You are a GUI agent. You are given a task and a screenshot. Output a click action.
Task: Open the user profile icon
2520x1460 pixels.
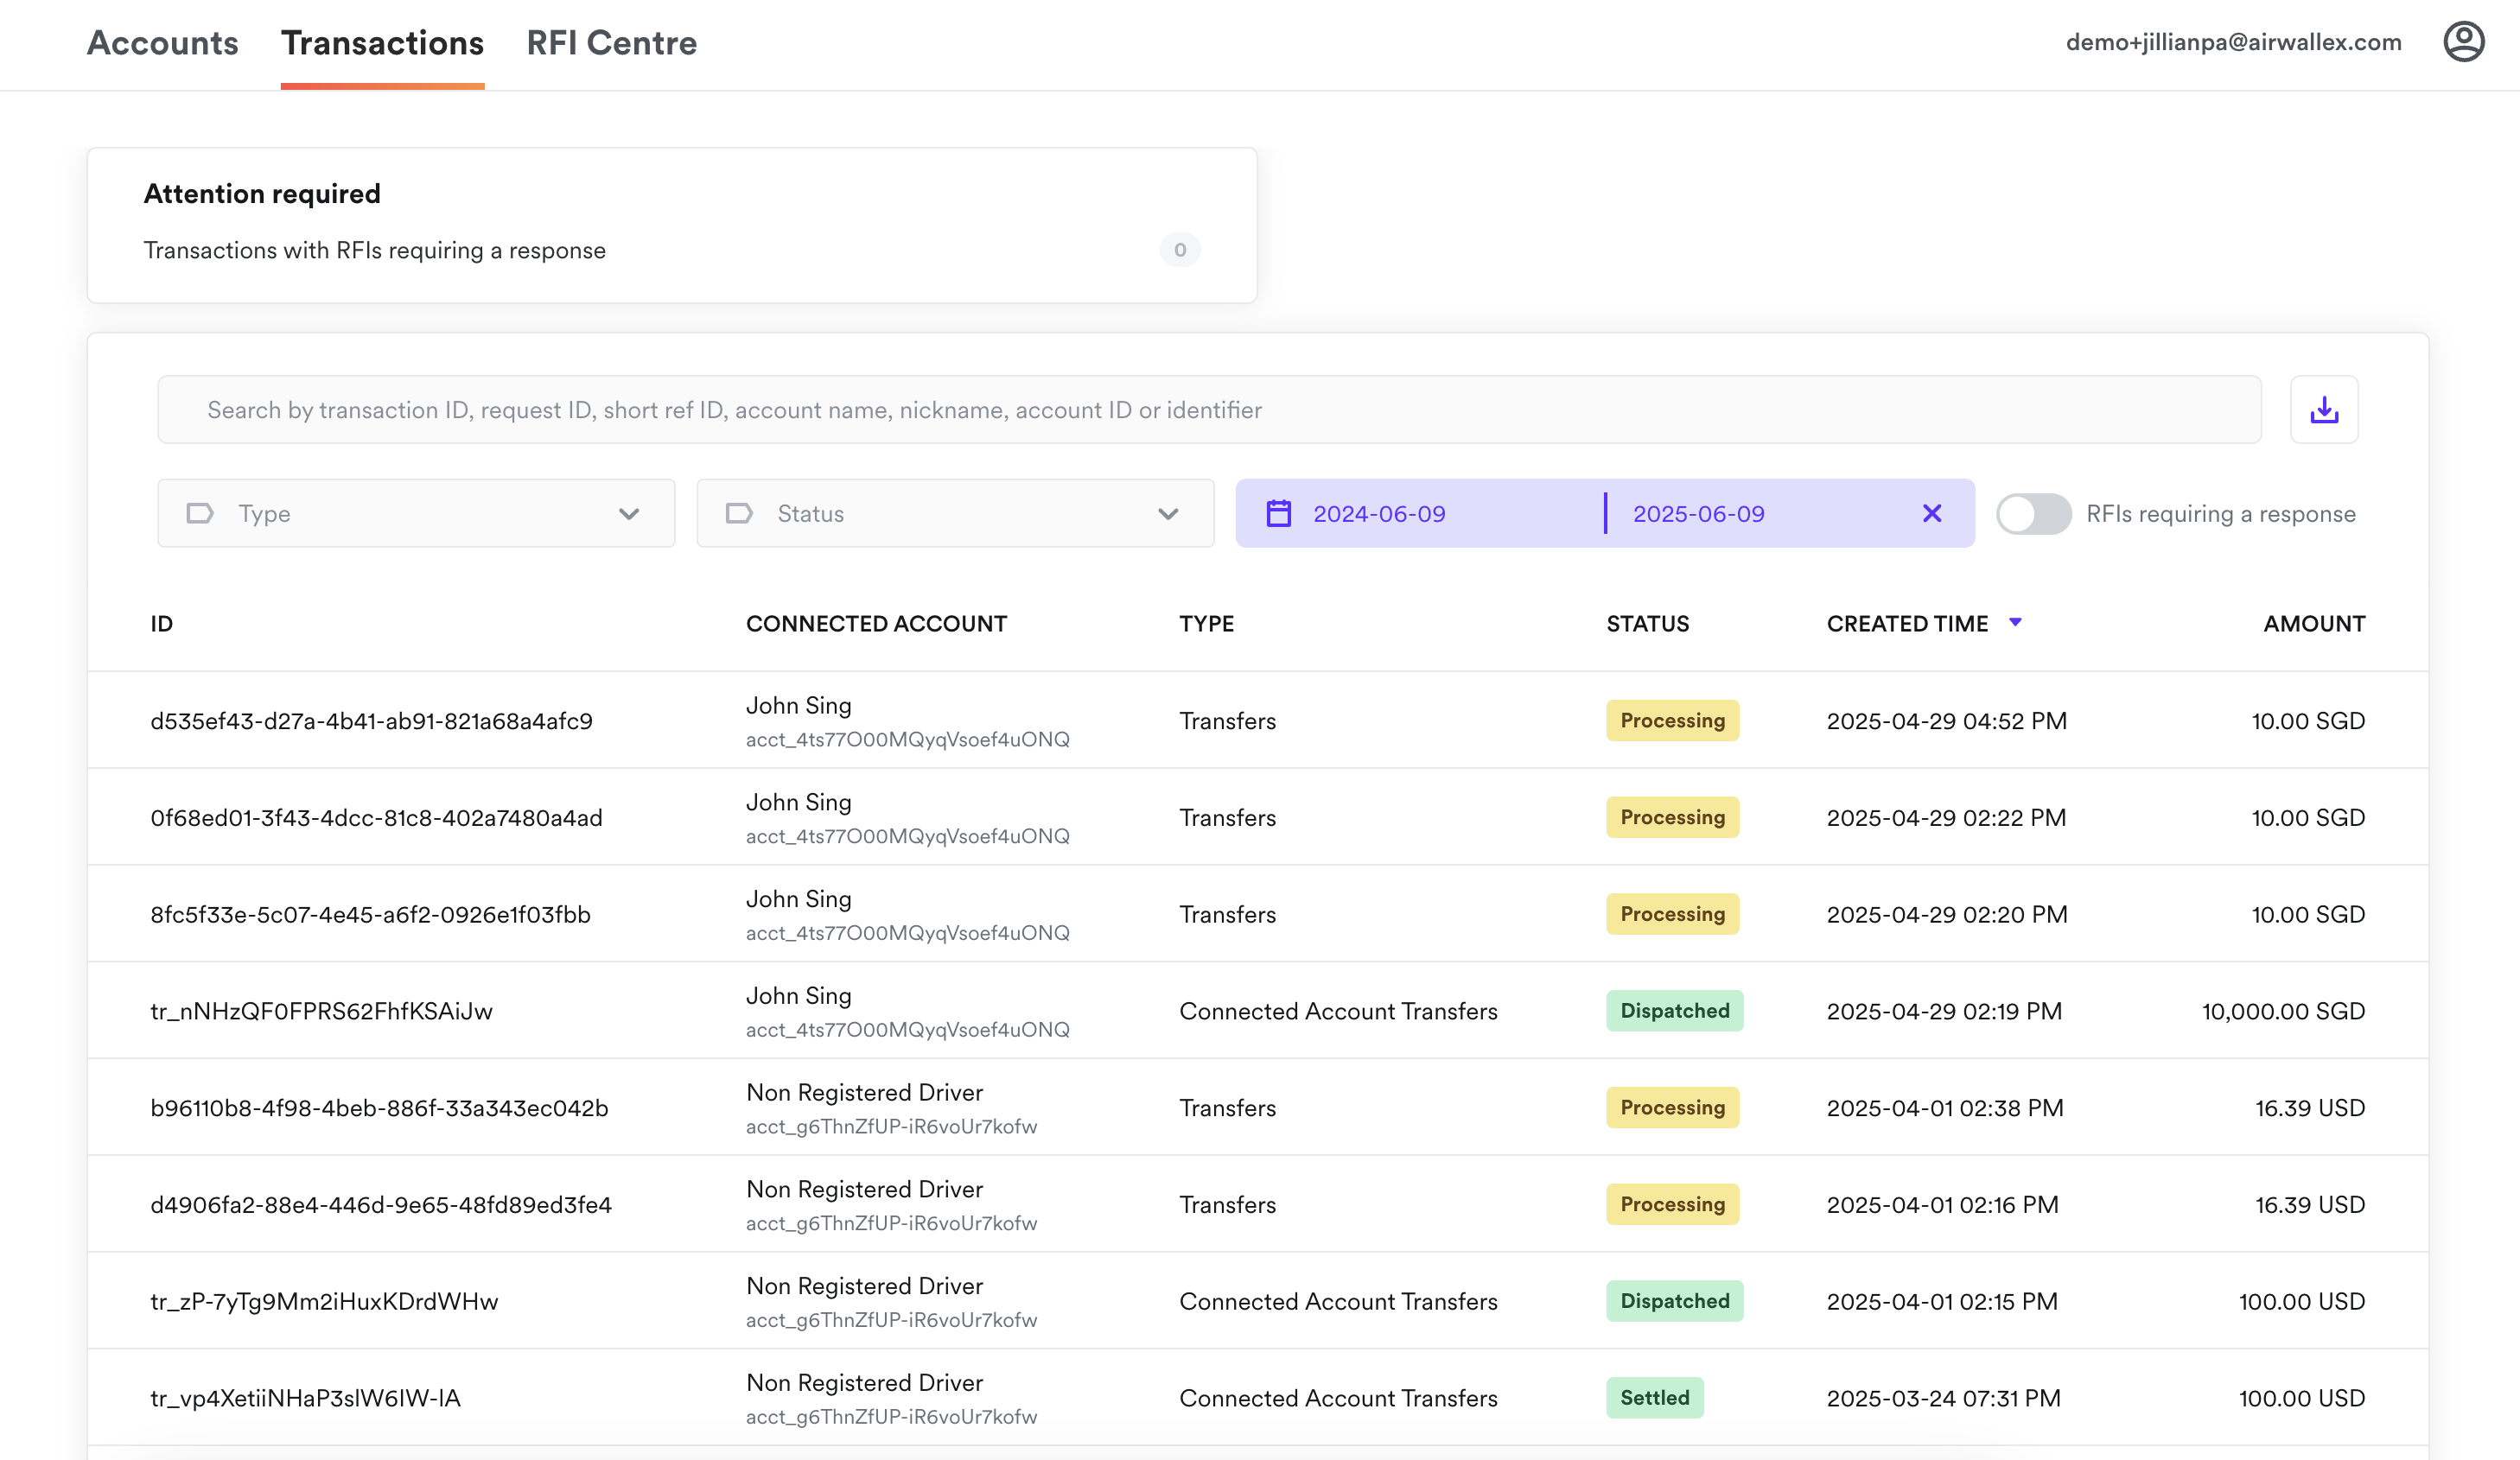click(x=2463, y=42)
